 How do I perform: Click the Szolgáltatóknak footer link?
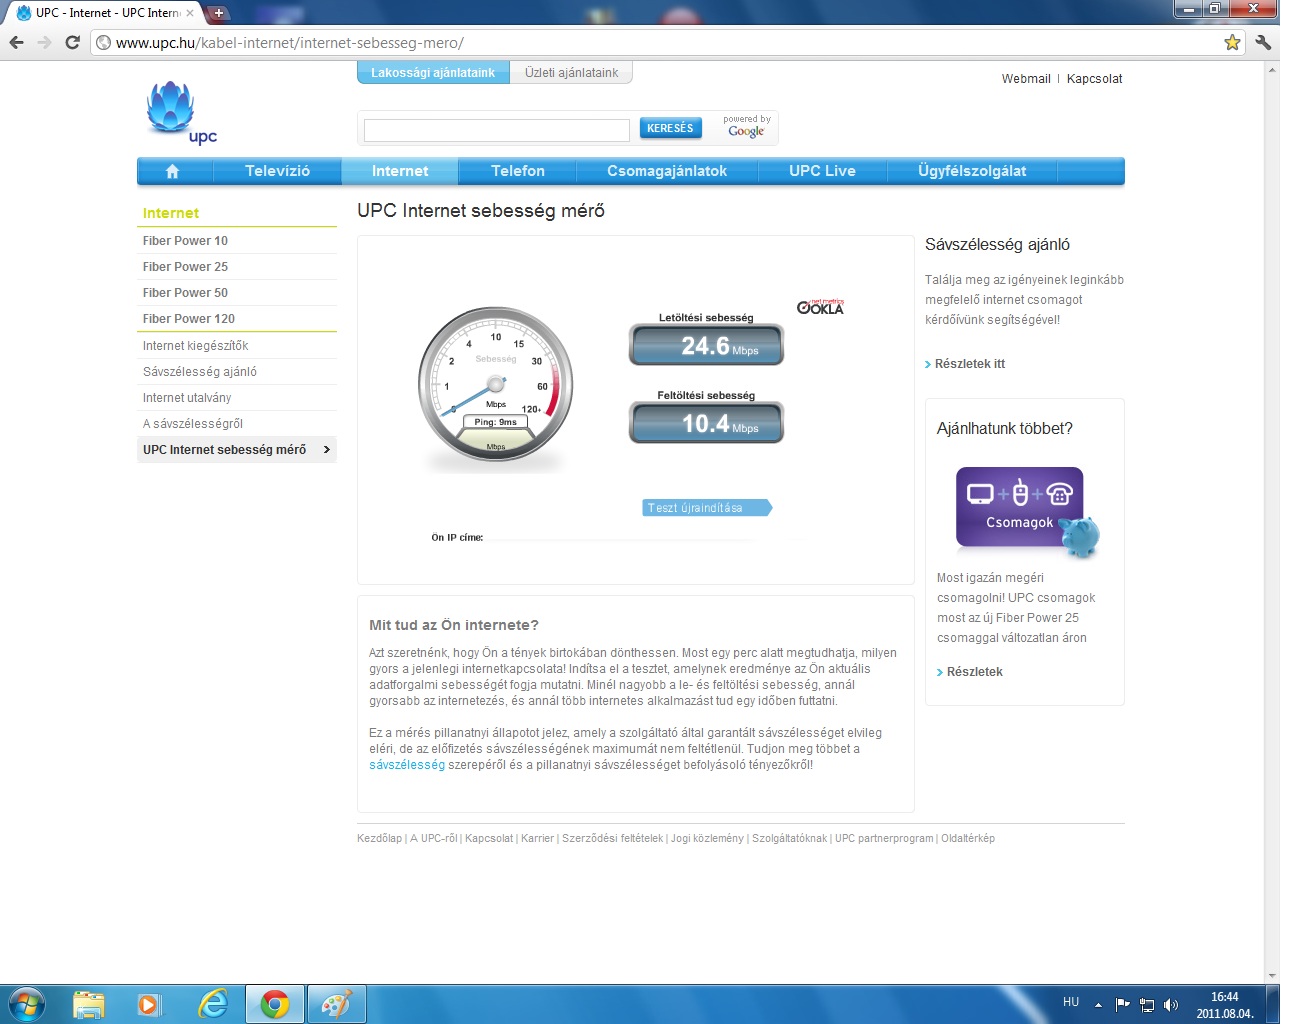point(789,839)
